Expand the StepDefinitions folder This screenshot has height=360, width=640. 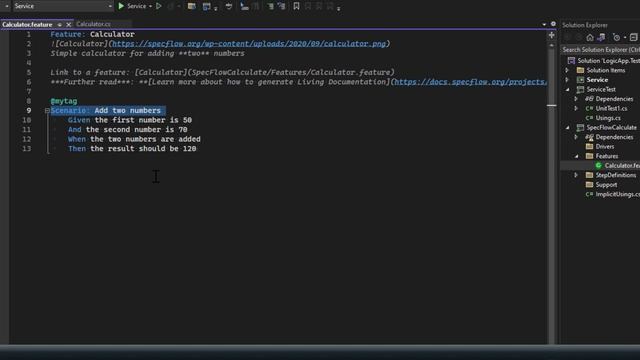coord(576,175)
